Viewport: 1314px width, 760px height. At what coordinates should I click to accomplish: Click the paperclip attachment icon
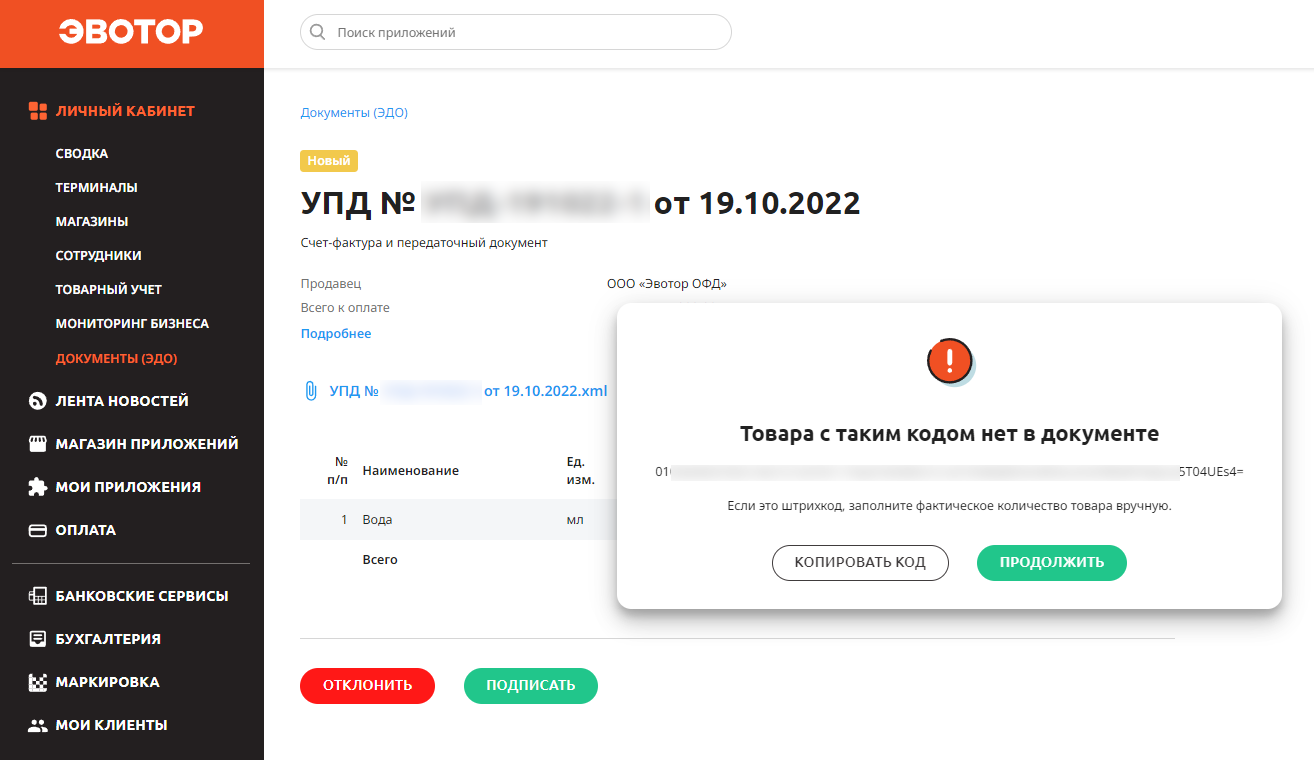pyautogui.click(x=310, y=391)
